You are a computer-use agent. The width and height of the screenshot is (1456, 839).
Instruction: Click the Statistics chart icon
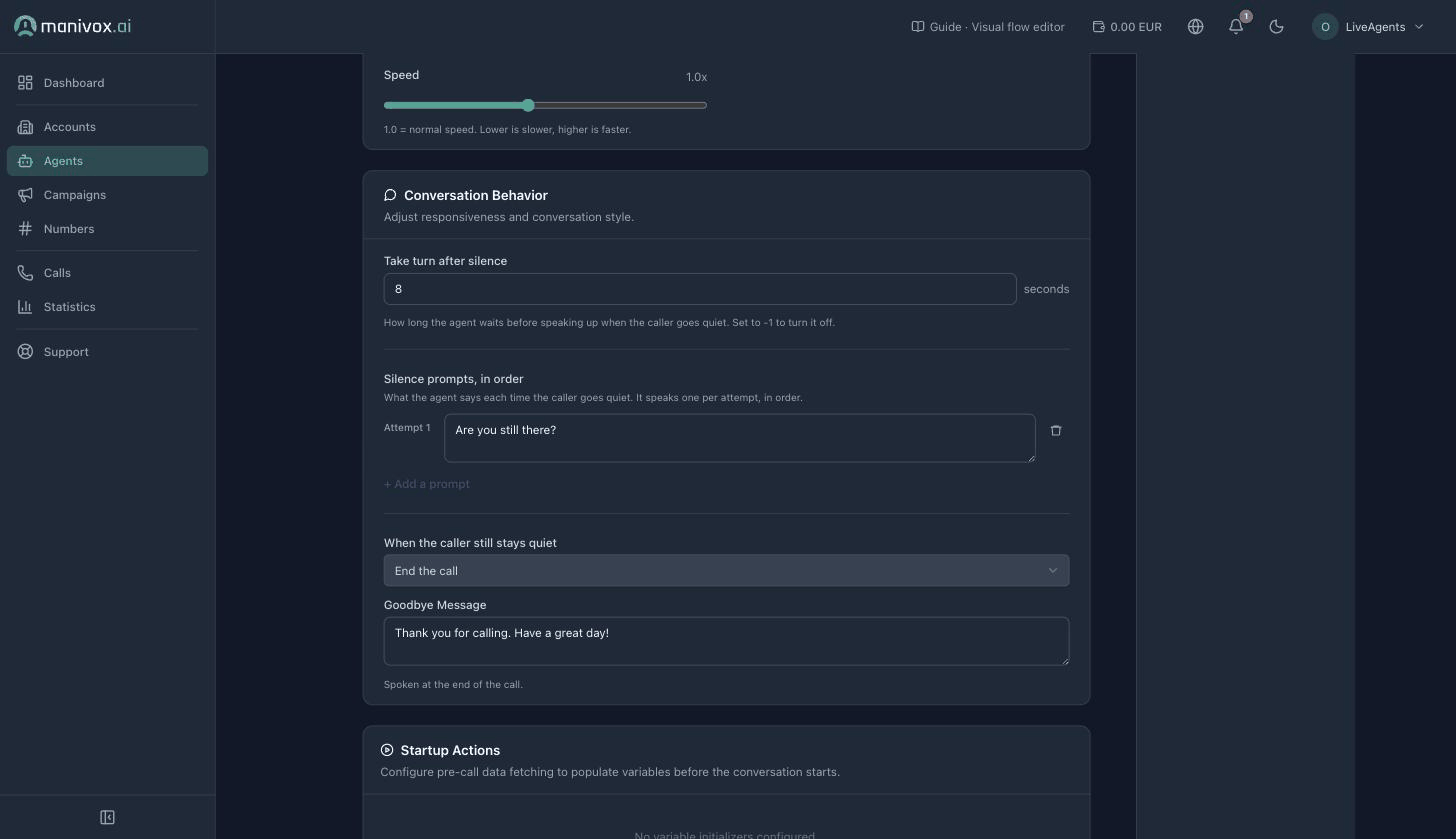click(x=25, y=307)
